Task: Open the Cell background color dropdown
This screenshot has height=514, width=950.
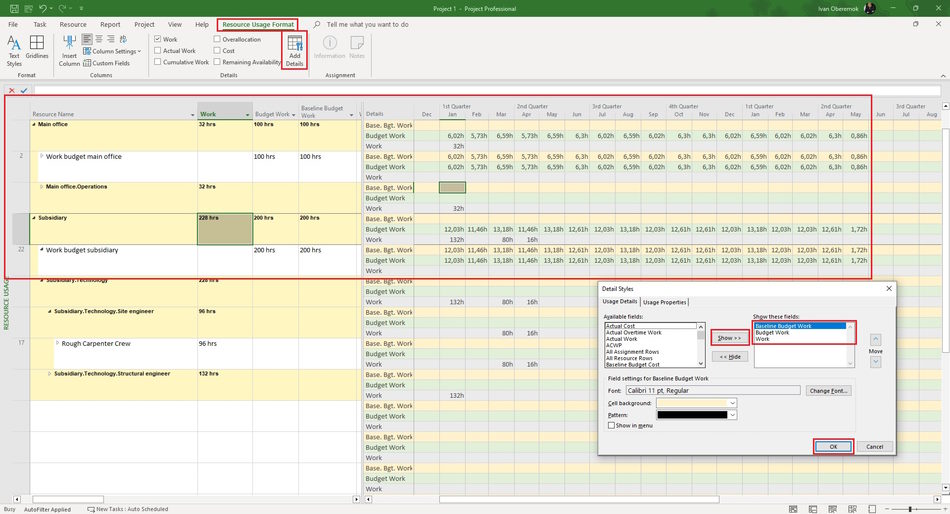Action: tap(732, 403)
